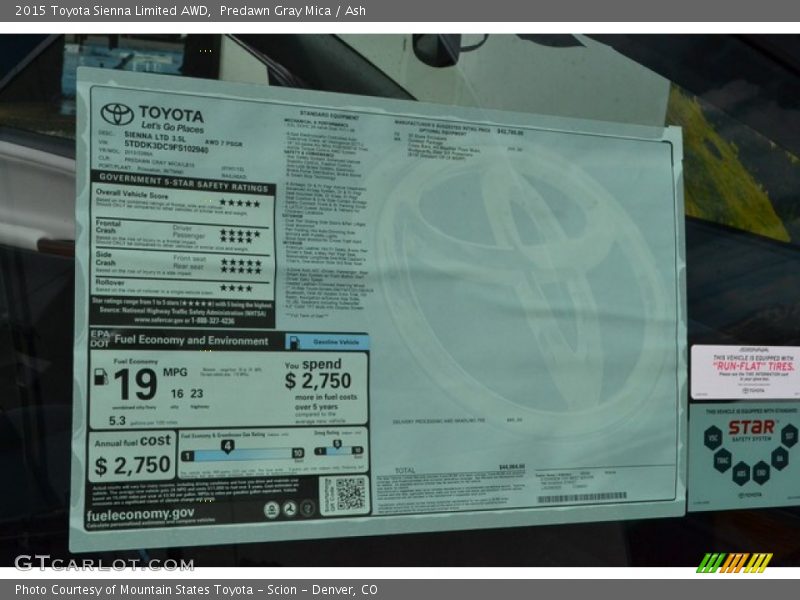
Task: Click the BA hexagon on Star Safety sticker
Action: (780, 458)
